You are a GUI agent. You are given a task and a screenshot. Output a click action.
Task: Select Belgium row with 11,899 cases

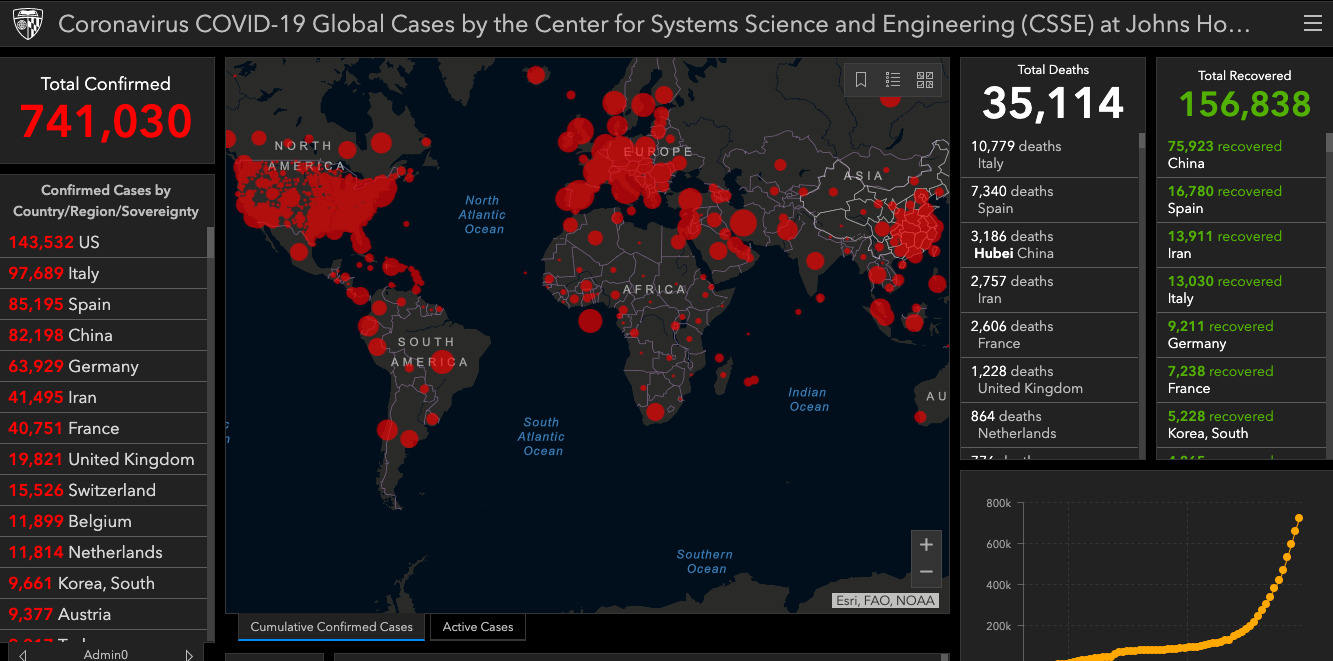pos(104,521)
